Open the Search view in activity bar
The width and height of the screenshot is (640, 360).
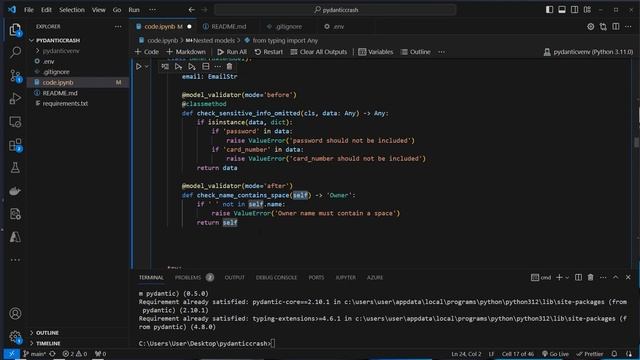[15, 52]
